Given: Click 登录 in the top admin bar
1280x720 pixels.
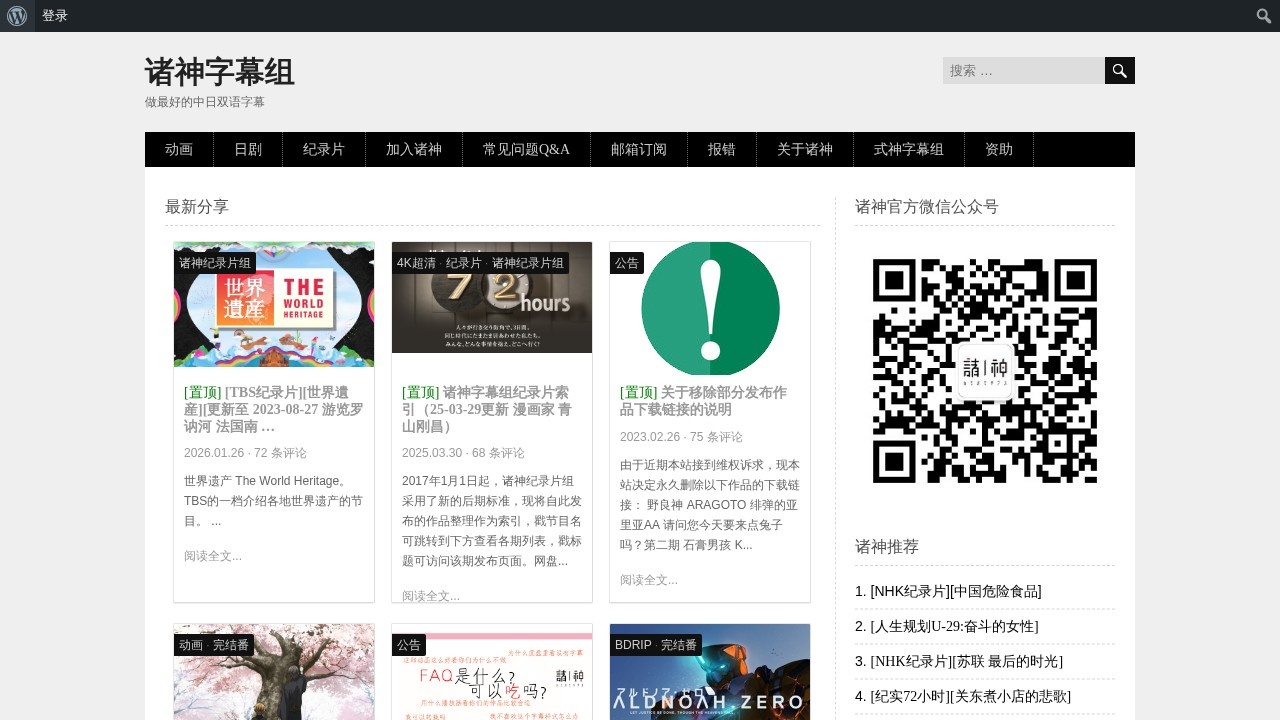Looking at the screenshot, I should [55, 16].
